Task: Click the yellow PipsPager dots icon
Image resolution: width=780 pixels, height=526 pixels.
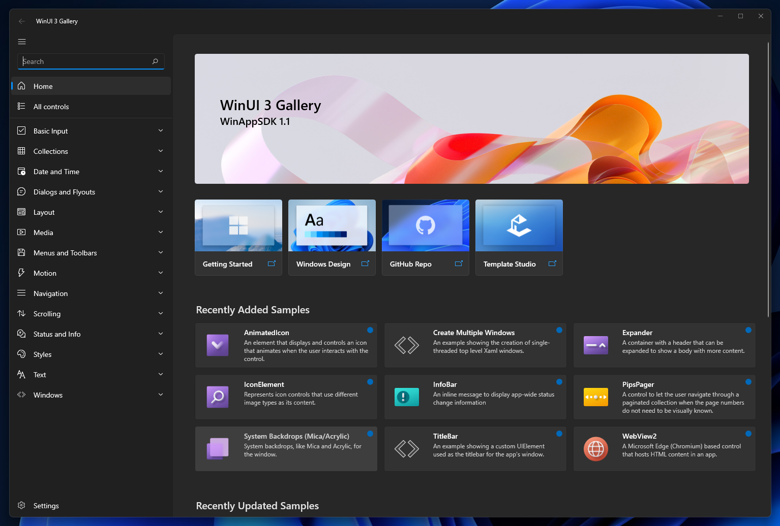Action: 595,397
